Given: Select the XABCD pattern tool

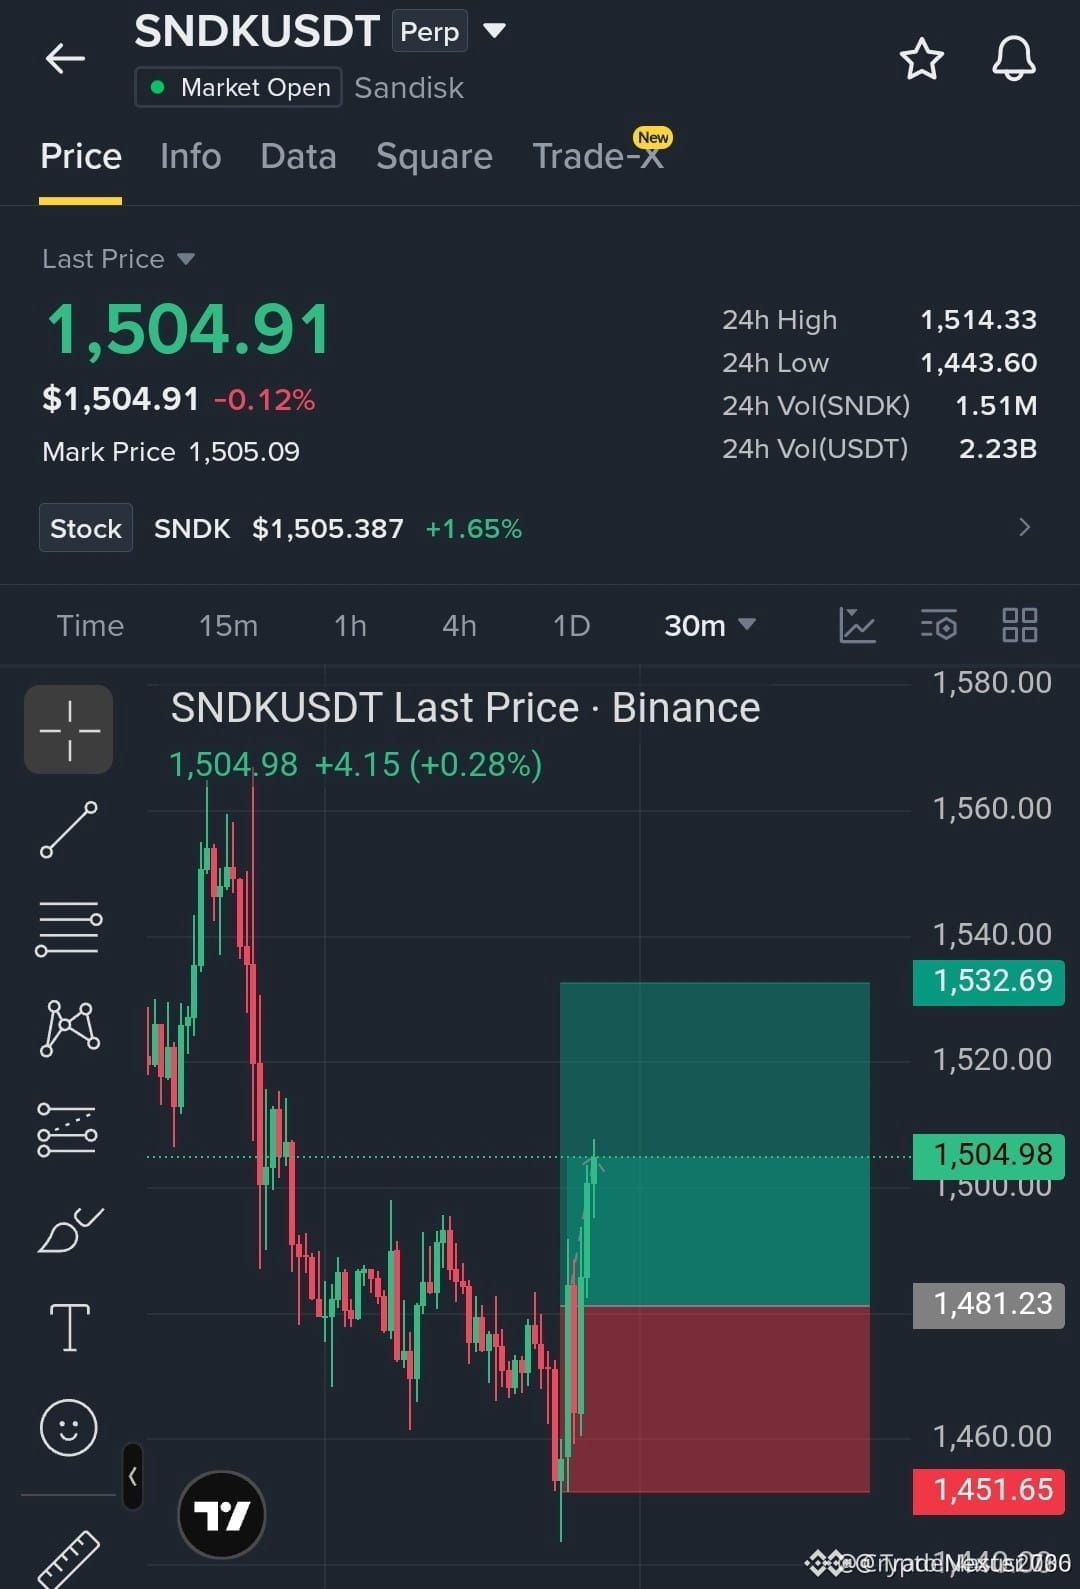Looking at the screenshot, I should 69,1028.
